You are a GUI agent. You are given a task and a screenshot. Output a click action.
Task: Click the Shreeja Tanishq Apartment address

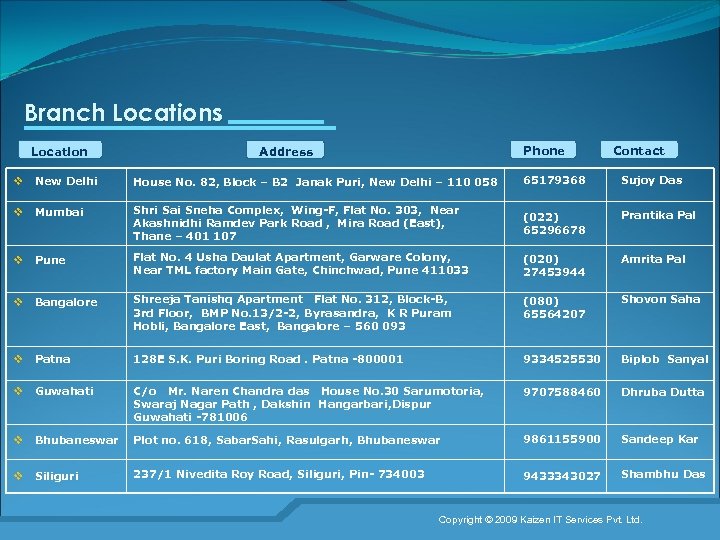292,313
